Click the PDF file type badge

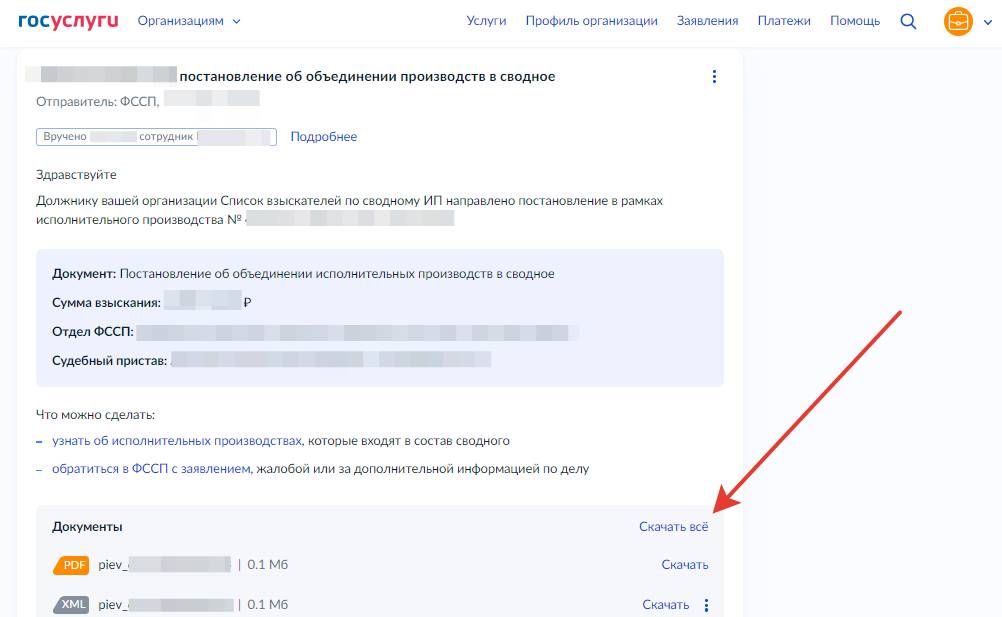pos(72,565)
